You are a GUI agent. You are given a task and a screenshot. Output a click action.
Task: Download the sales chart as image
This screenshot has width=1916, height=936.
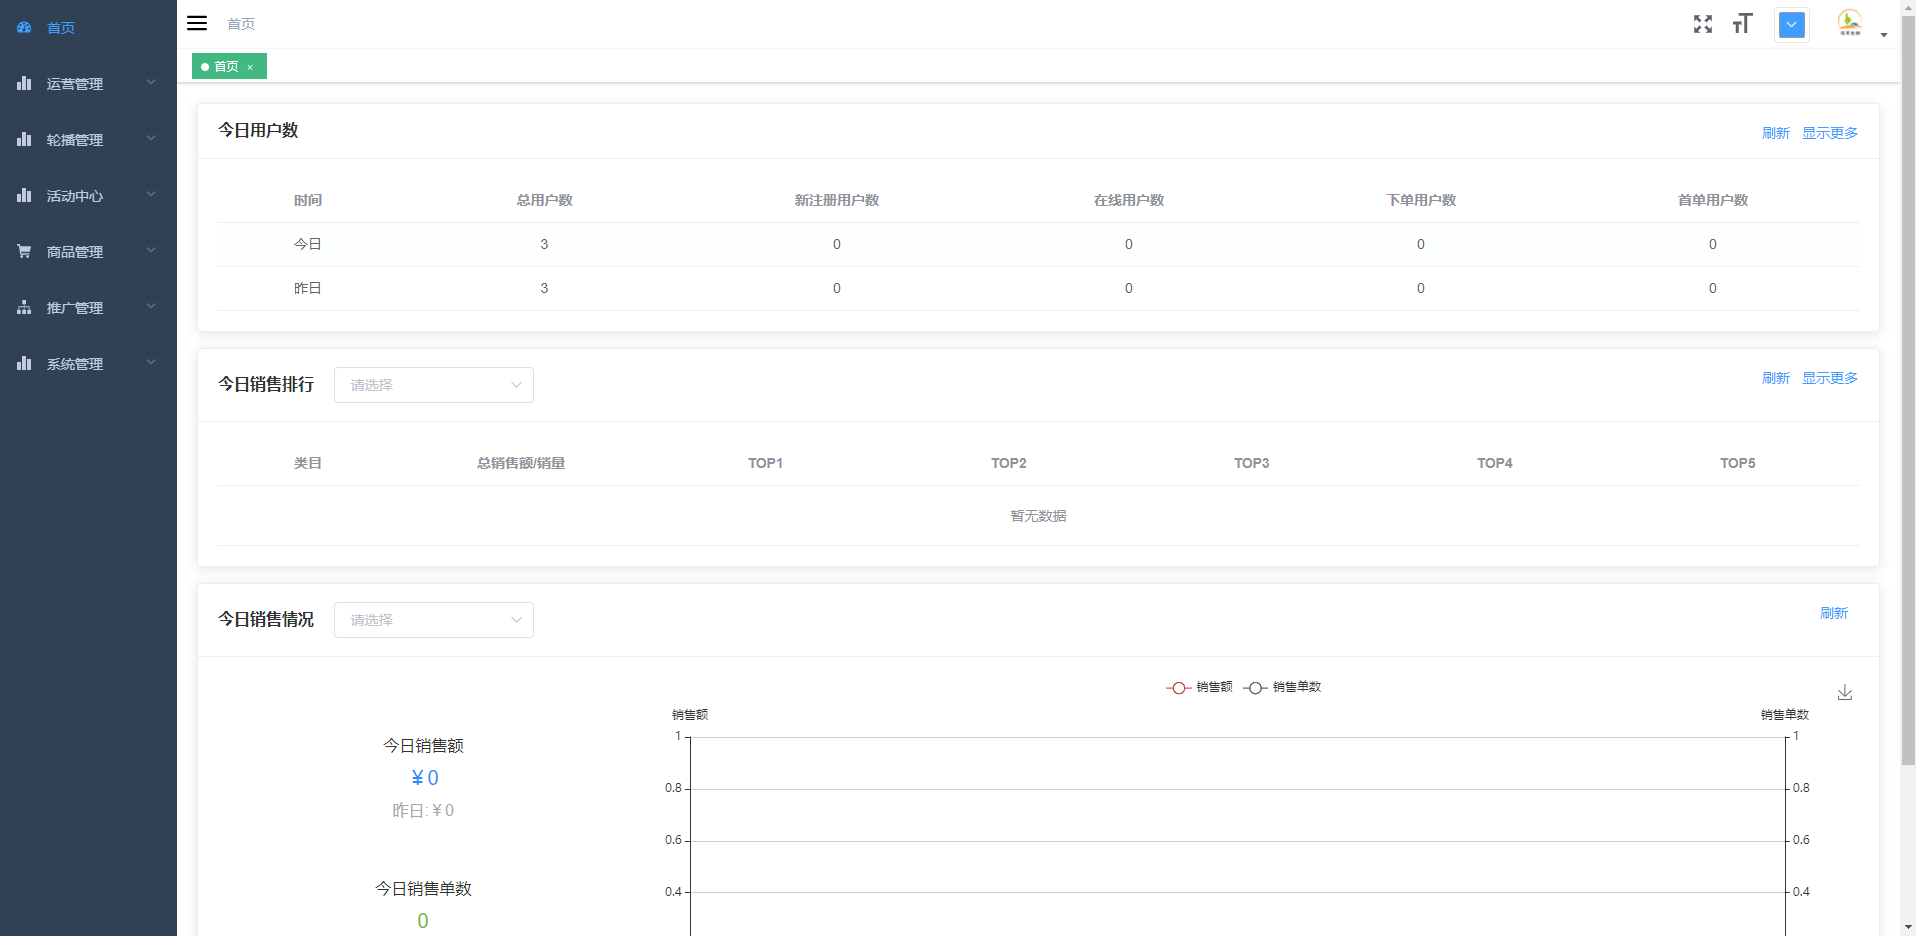coord(1844,692)
